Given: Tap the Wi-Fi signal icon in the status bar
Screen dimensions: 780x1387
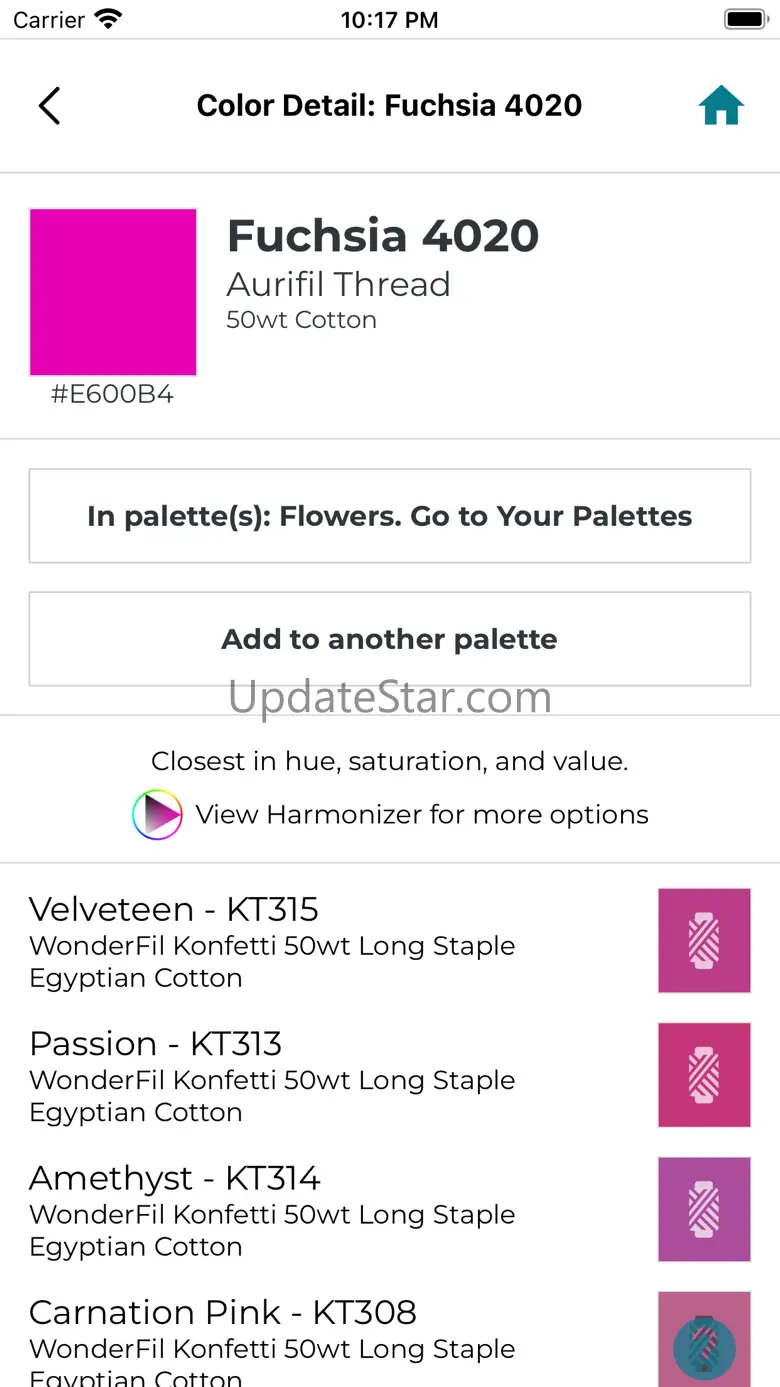Looking at the screenshot, I should coord(107,20).
